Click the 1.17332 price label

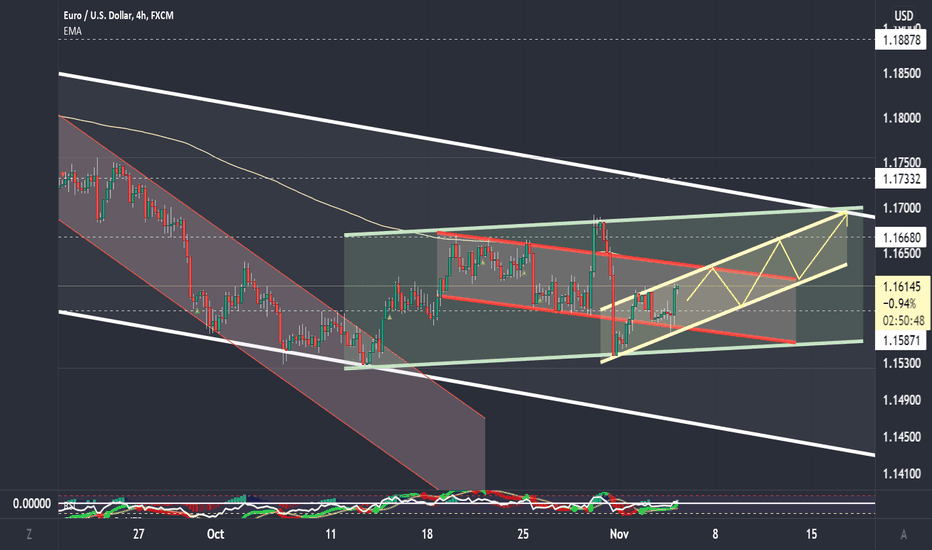pyautogui.click(x=901, y=178)
